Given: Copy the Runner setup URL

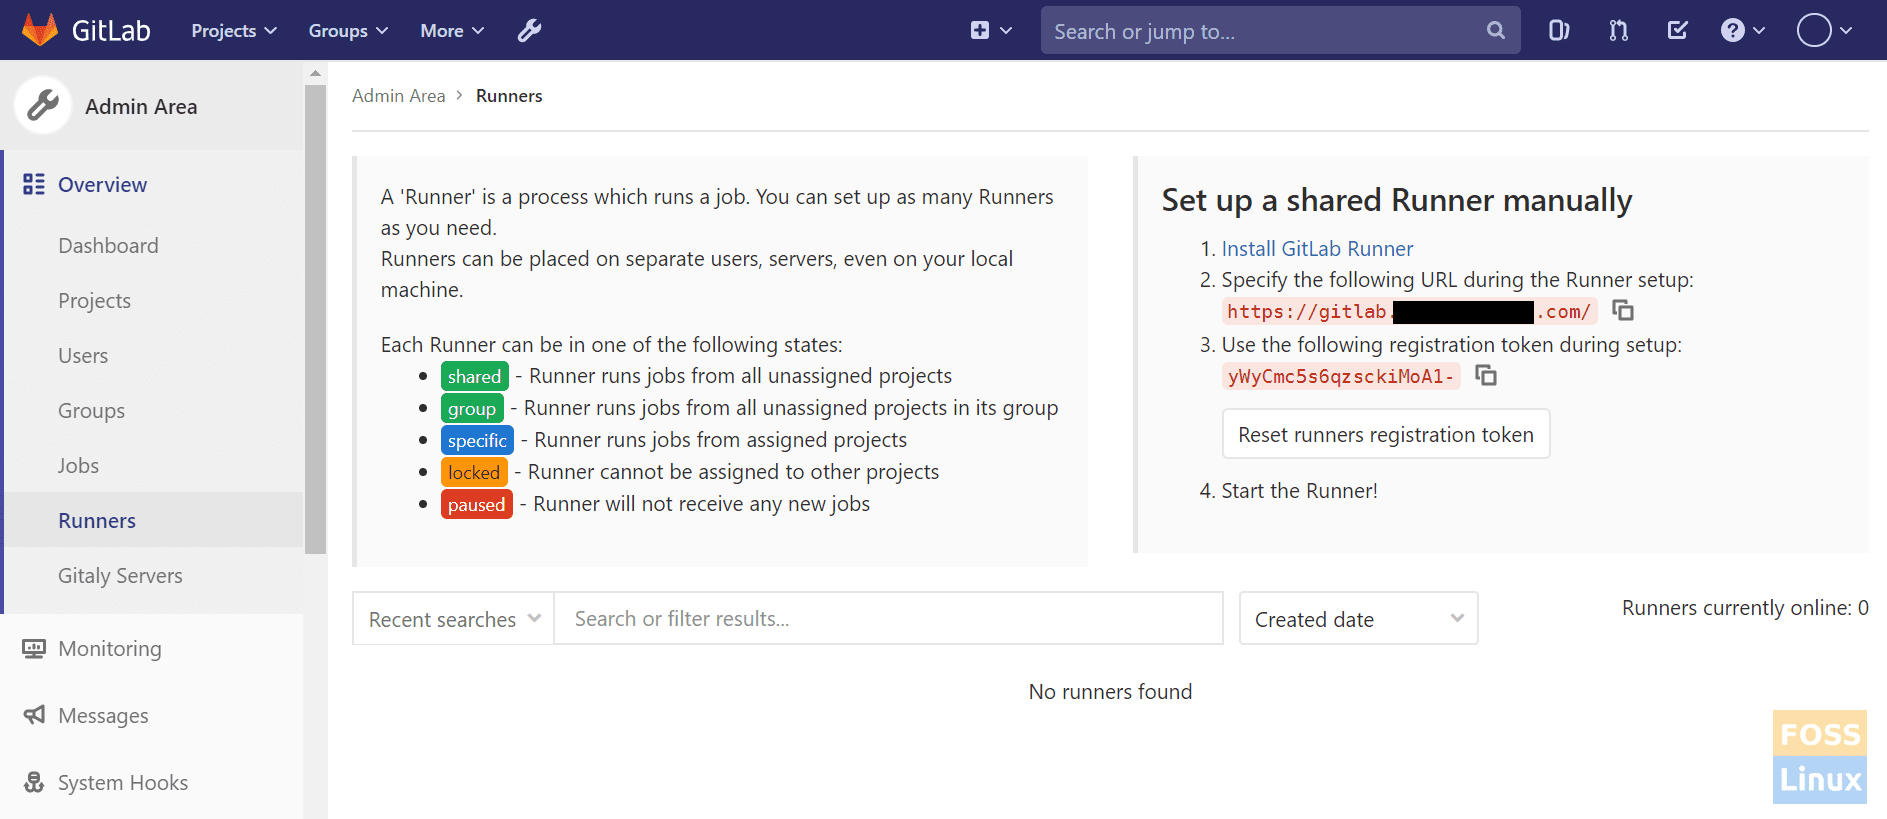Looking at the screenshot, I should tap(1623, 311).
